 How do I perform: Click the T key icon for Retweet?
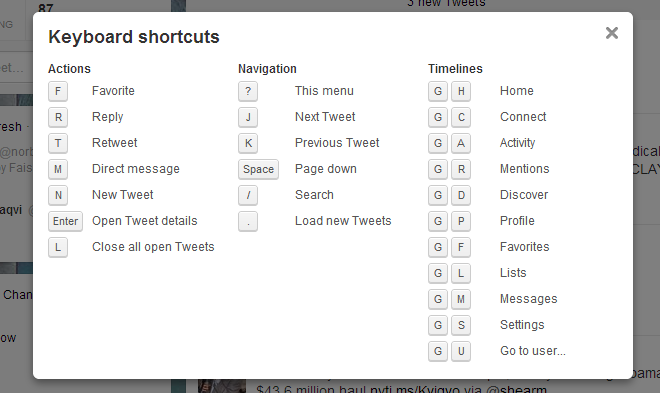[58, 143]
